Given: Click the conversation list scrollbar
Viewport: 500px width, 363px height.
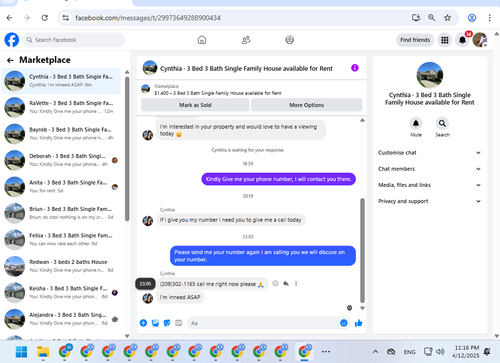Looking at the screenshot, I should coord(127,148).
